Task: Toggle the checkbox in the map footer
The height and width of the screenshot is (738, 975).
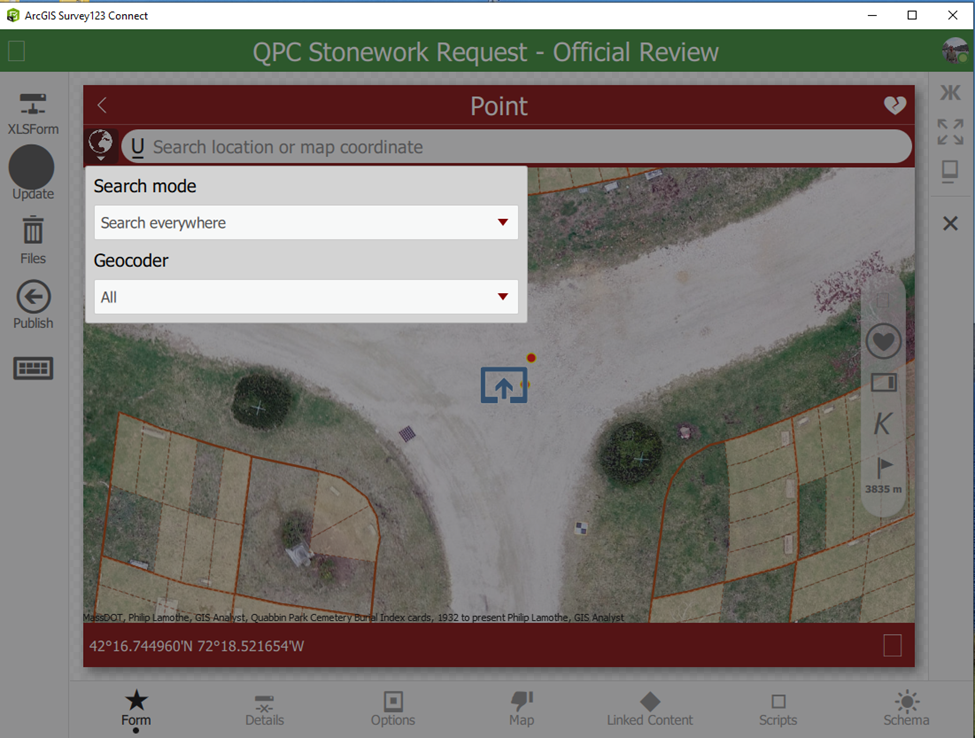Action: (x=890, y=646)
